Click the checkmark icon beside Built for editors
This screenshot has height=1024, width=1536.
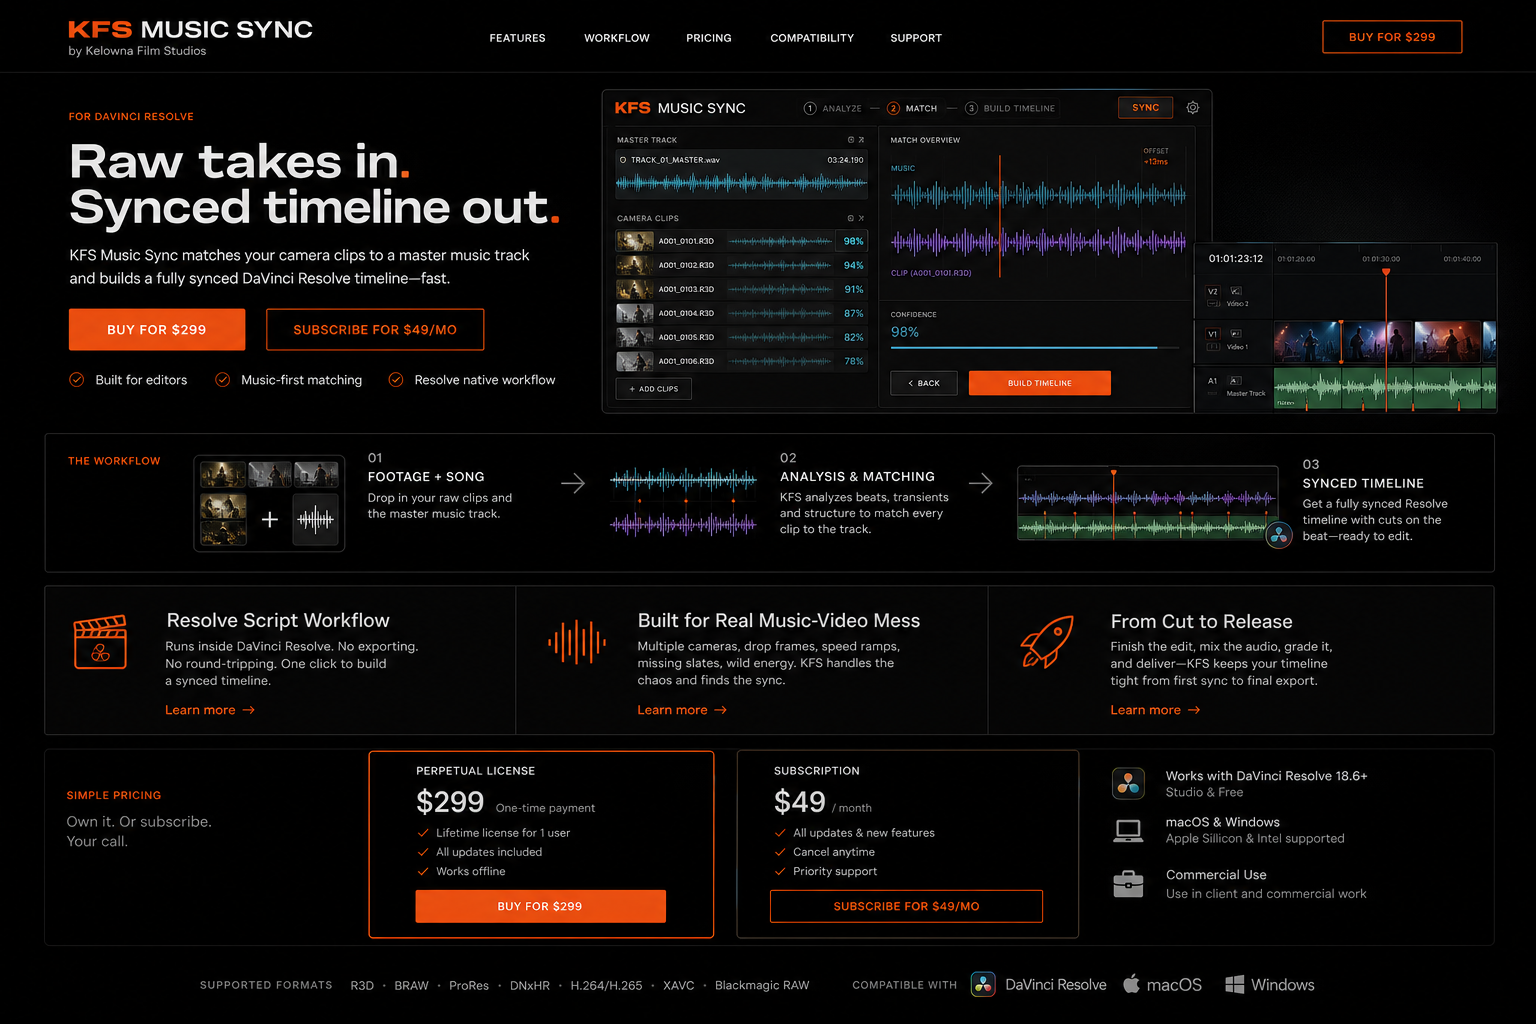coord(77,380)
